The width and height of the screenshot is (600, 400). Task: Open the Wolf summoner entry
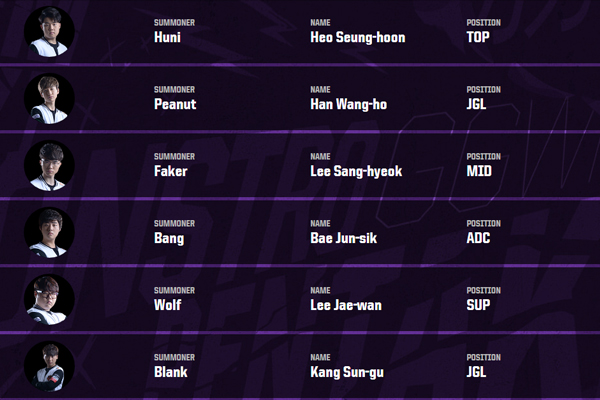coord(169,305)
